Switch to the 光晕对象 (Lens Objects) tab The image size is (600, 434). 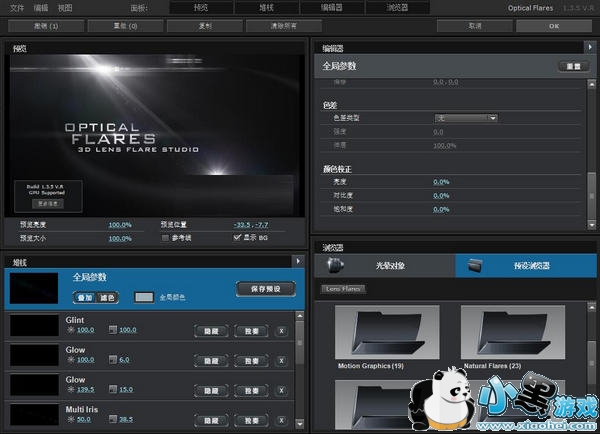point(385,265)
